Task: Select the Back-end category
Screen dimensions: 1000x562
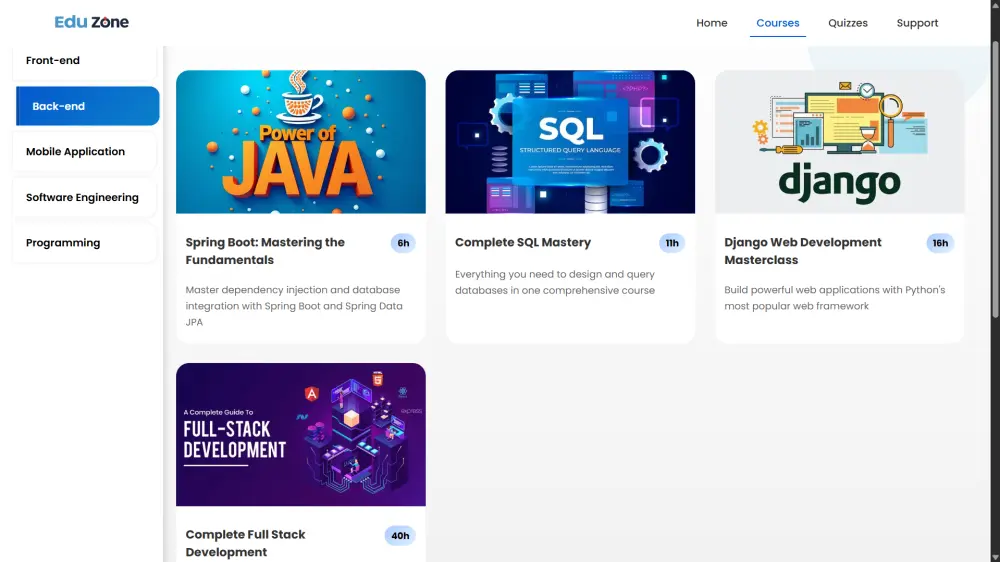Action: coord(87,106)
